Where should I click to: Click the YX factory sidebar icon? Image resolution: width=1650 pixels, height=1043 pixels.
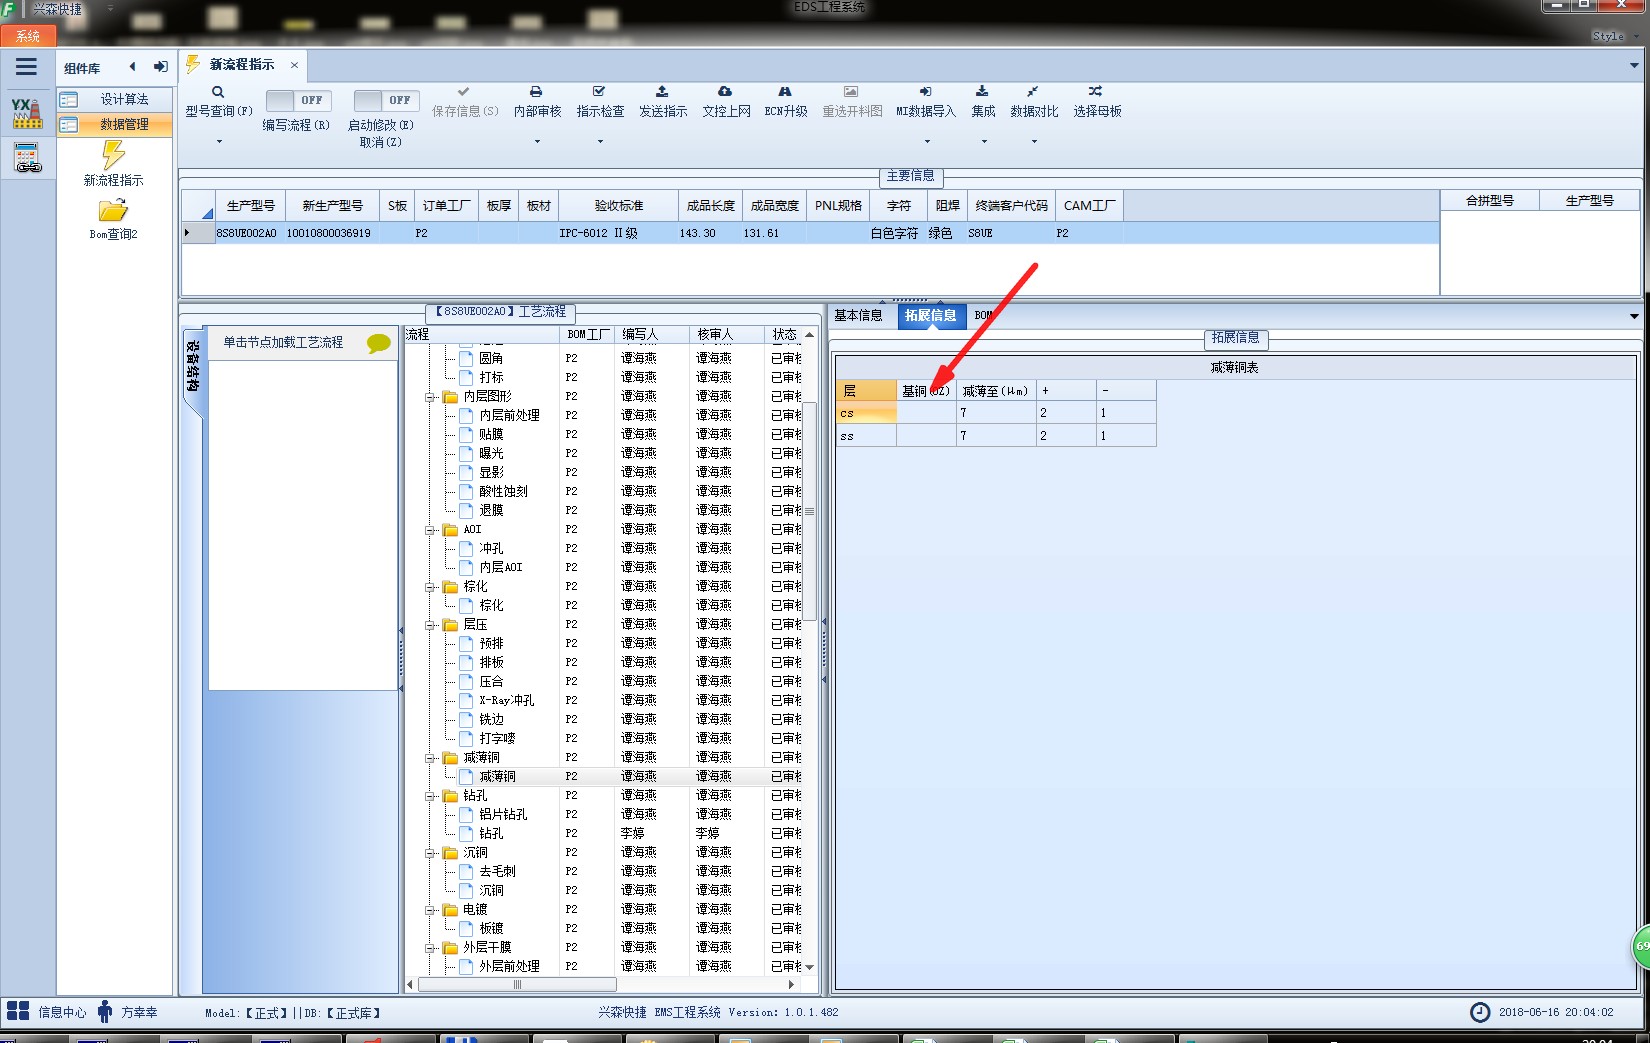[27, 112]
